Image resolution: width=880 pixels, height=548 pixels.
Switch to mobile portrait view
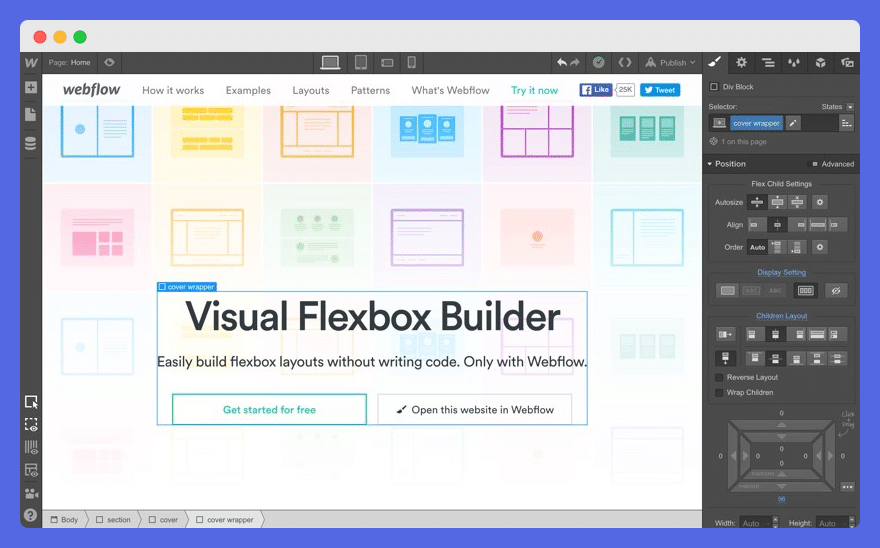[411, 62]
